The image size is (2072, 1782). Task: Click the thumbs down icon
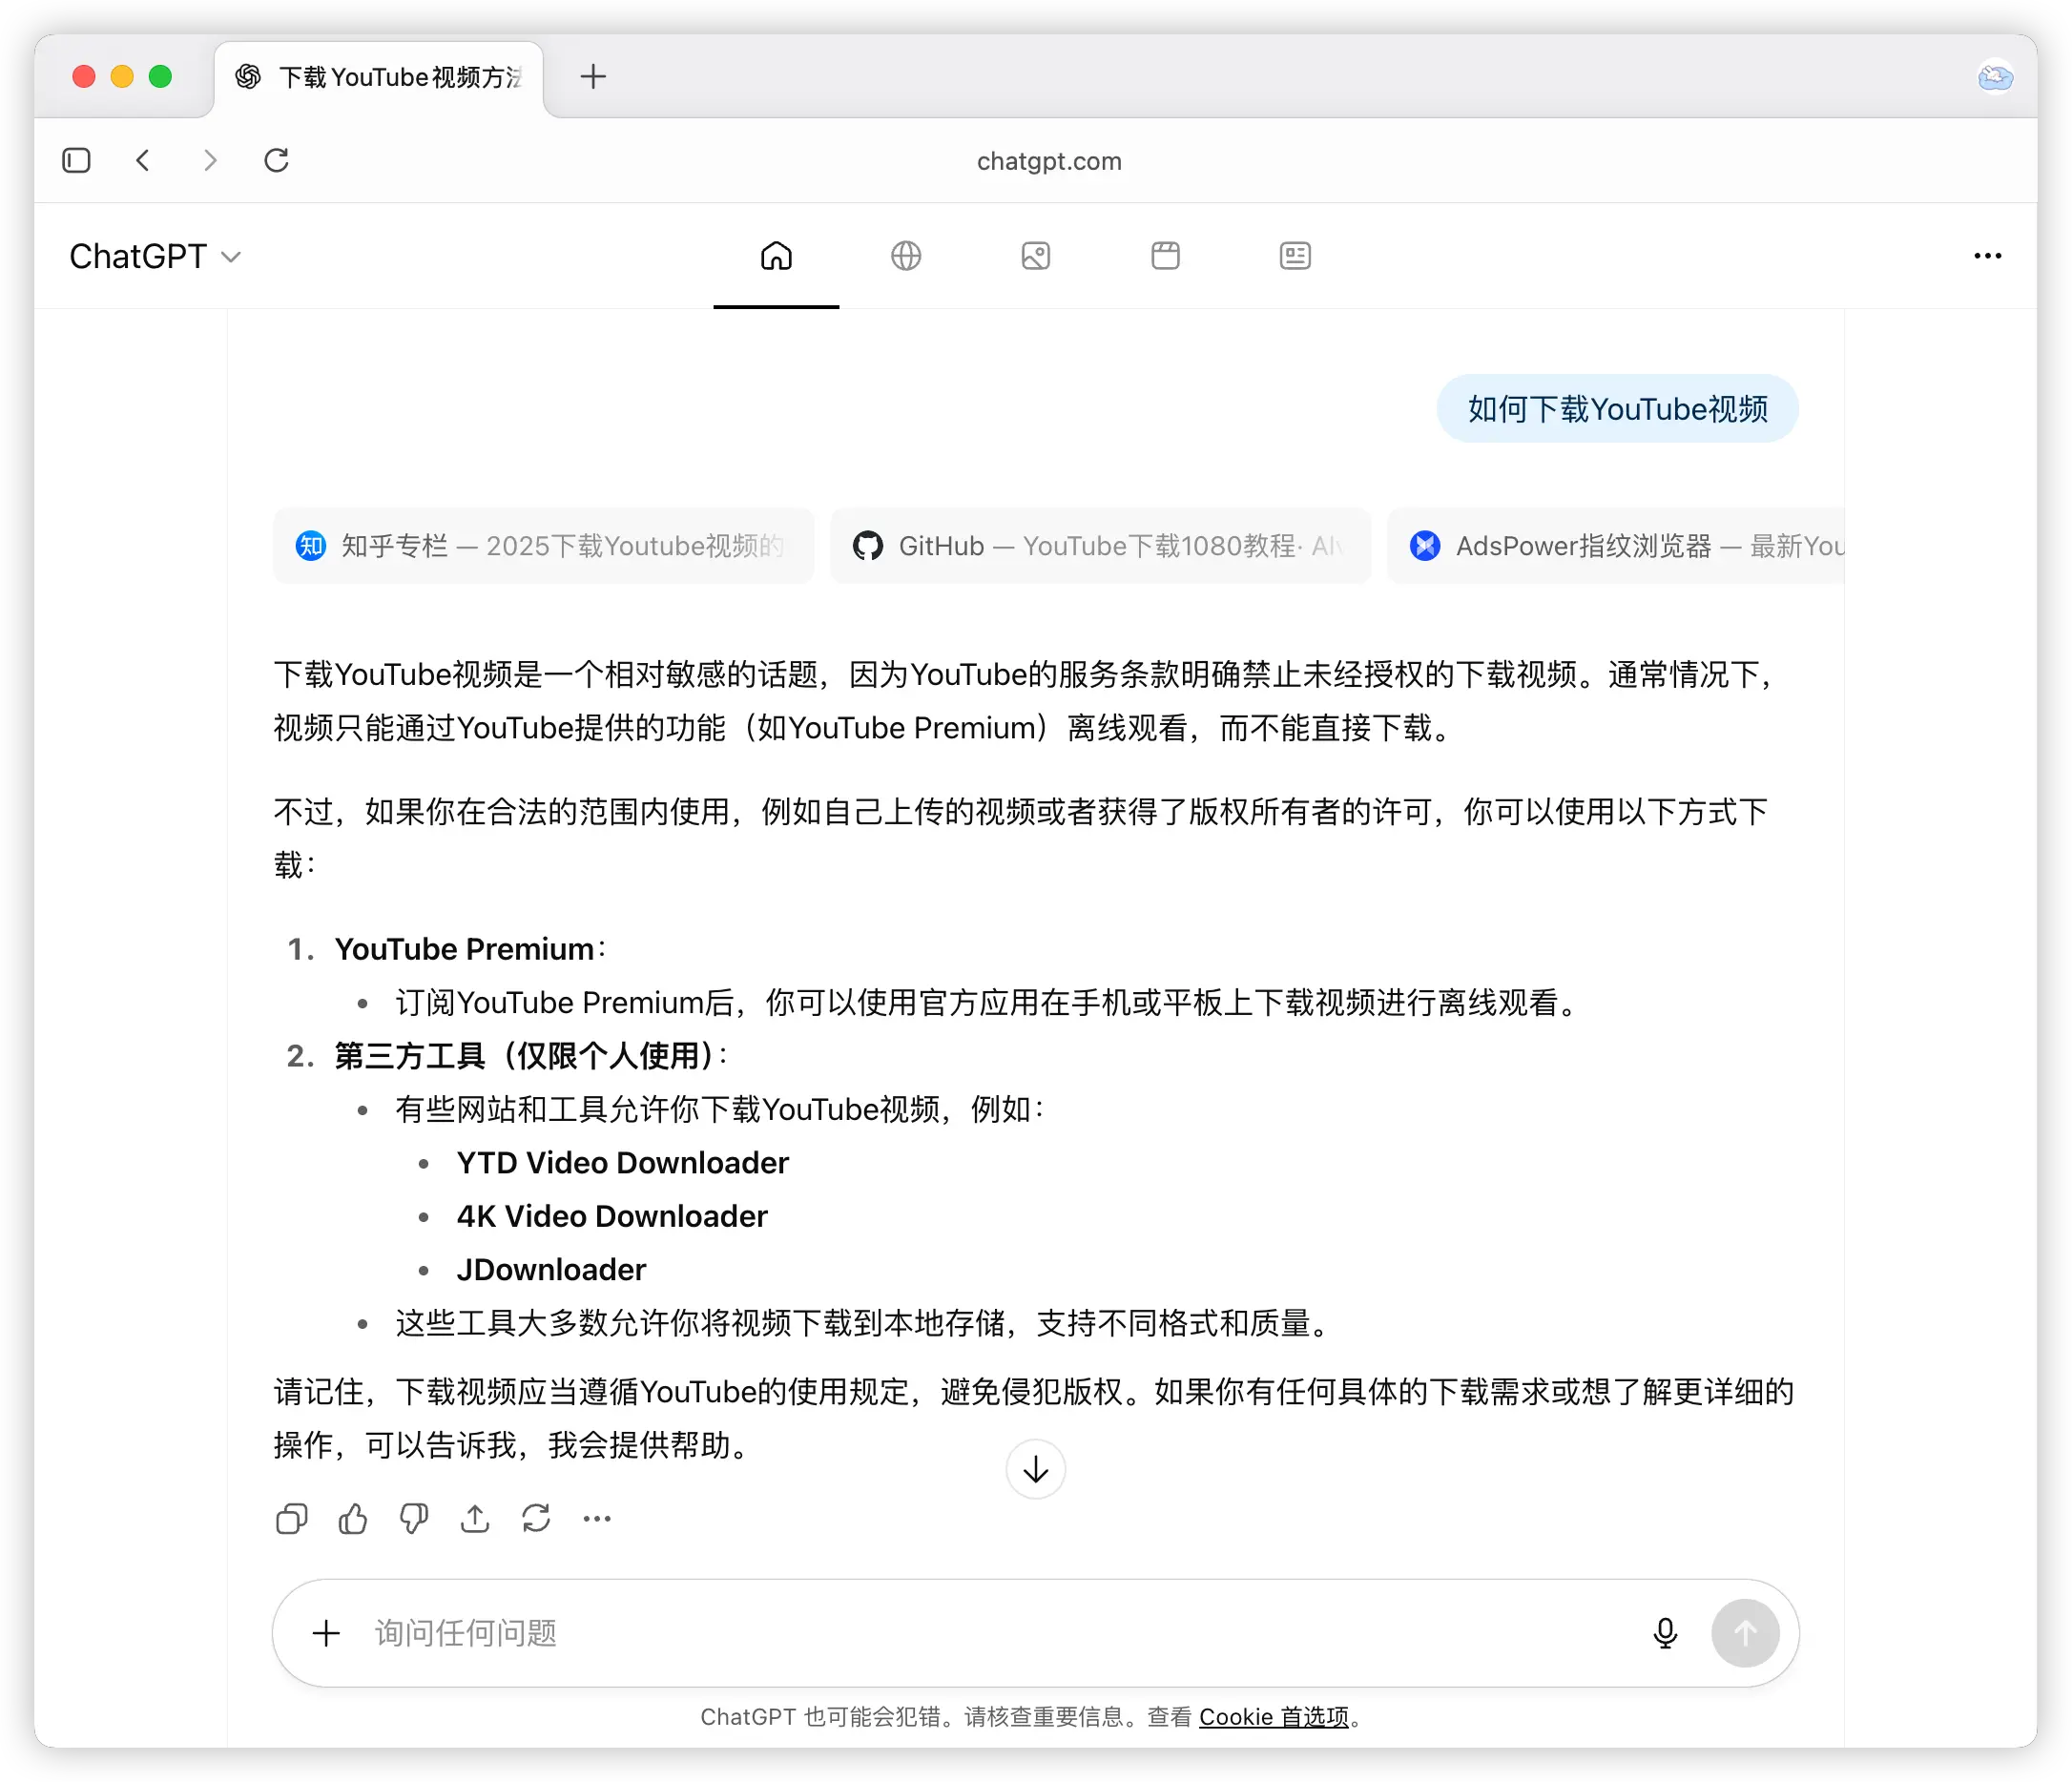pyautogui.click(x=413, y=1519)
